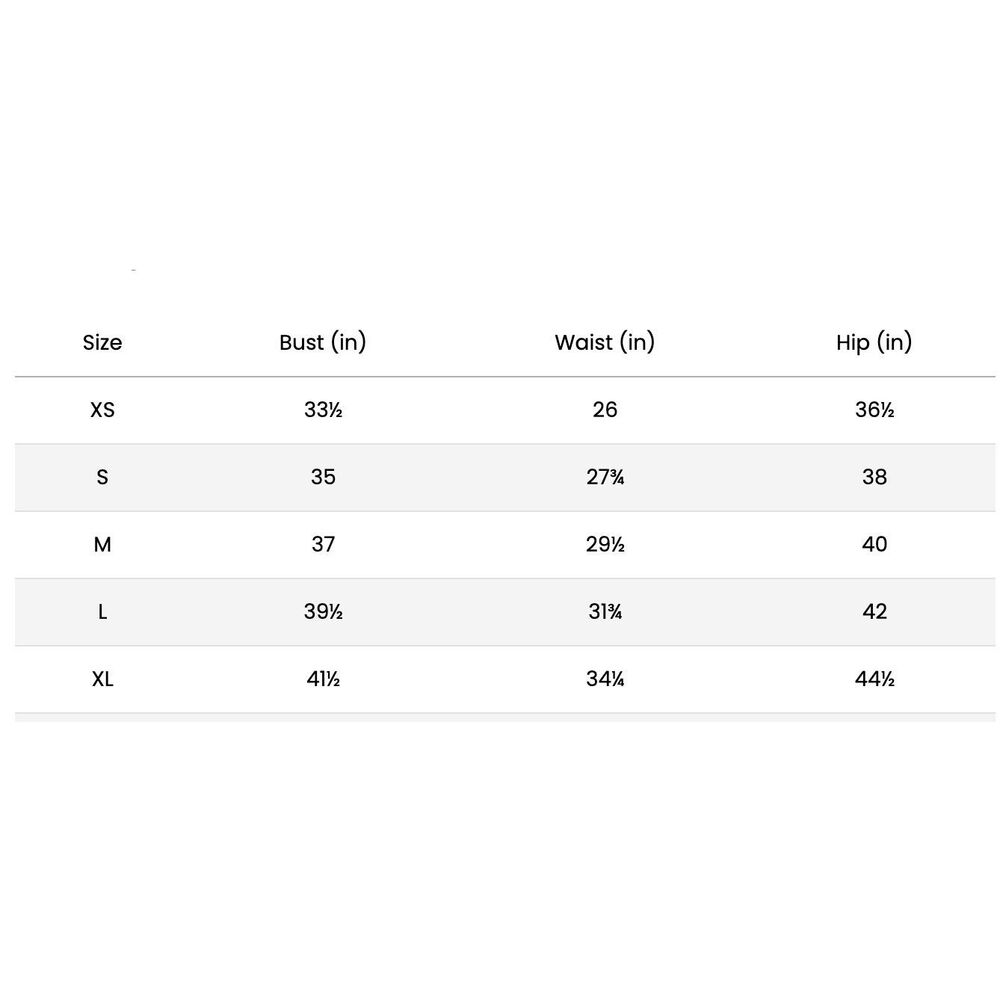Click the Bust (in) column header
The image size is (1000, 1000).
coord(323,342)
